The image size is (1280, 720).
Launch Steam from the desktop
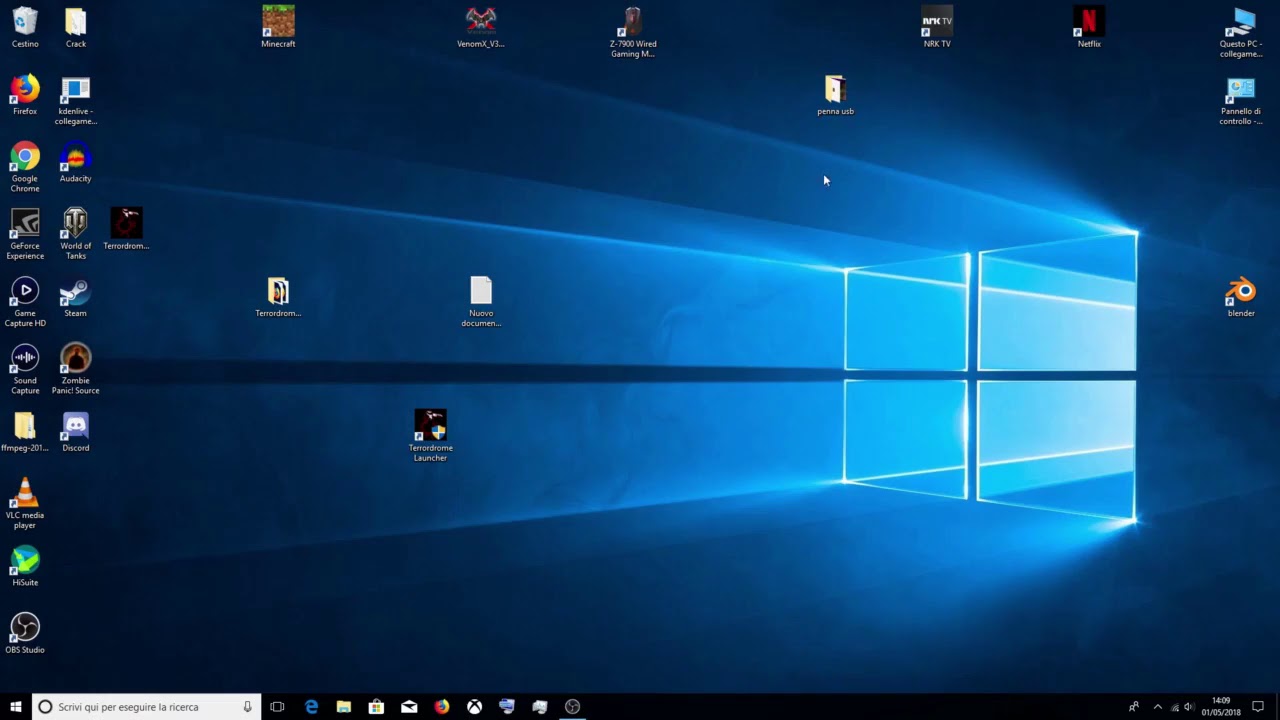click(76, 297)
